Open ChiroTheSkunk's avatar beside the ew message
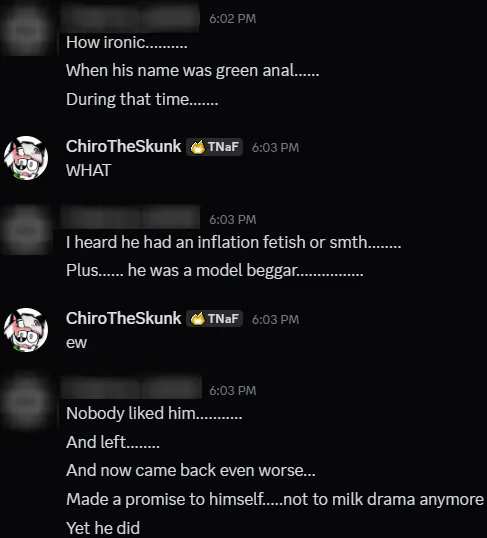The image size is (487, 538). (26, 330)
